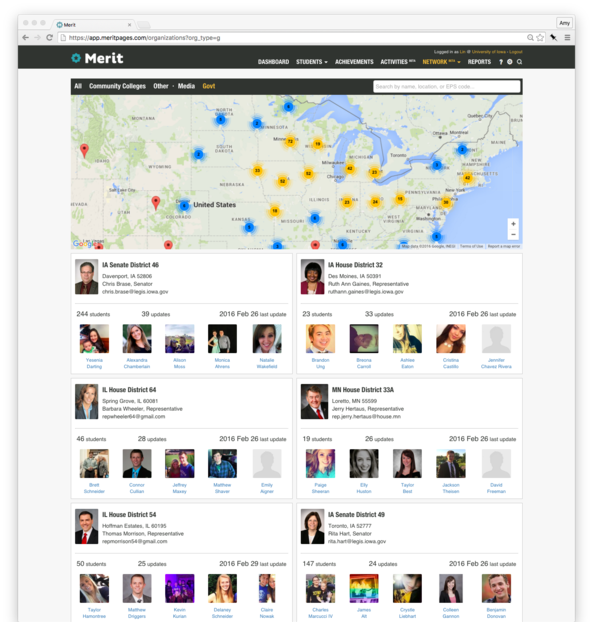Click the yellow cluster marker labeled 33
Image resolution: width=592 pixels, height=622 pixels.
coord(257,171)
